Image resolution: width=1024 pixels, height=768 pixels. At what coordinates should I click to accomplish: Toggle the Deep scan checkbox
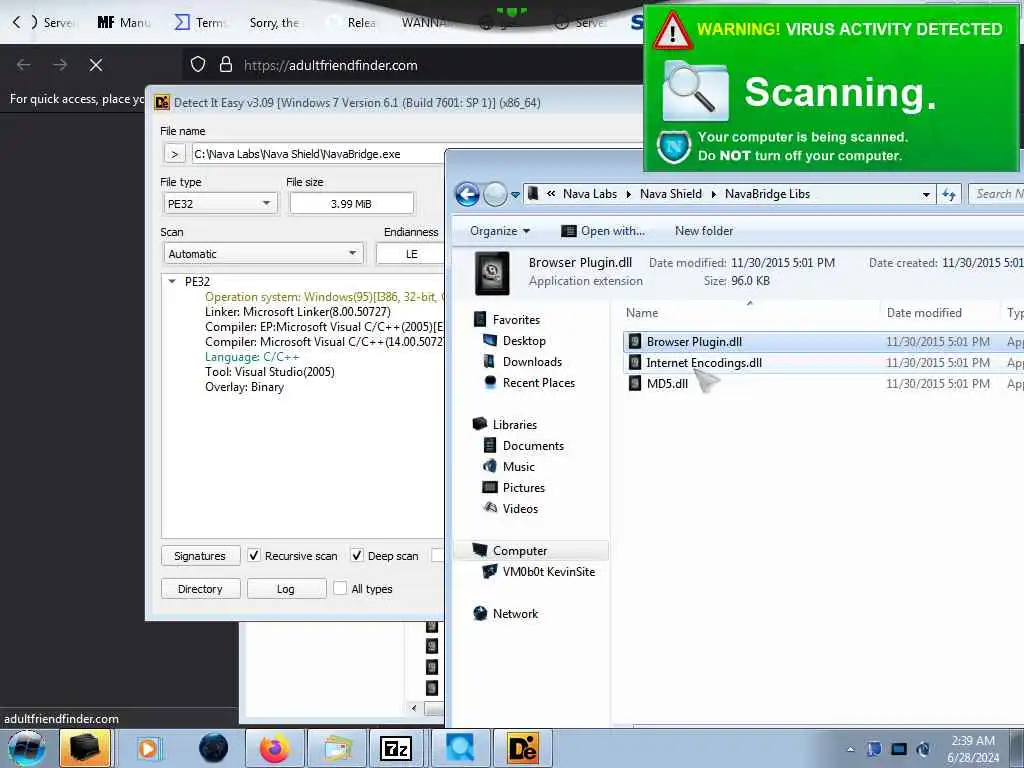tap(357, 556)
